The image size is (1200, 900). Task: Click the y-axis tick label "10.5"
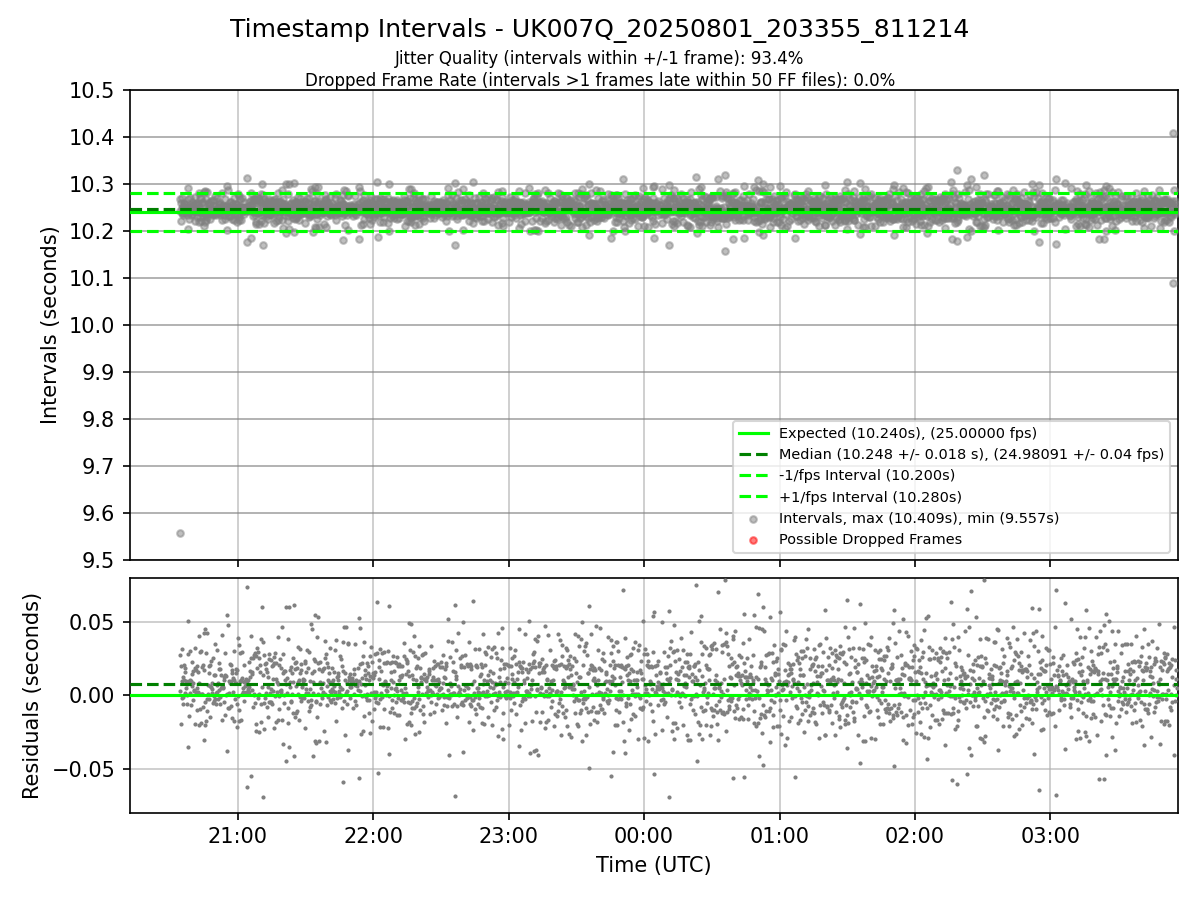pos(90,90)
